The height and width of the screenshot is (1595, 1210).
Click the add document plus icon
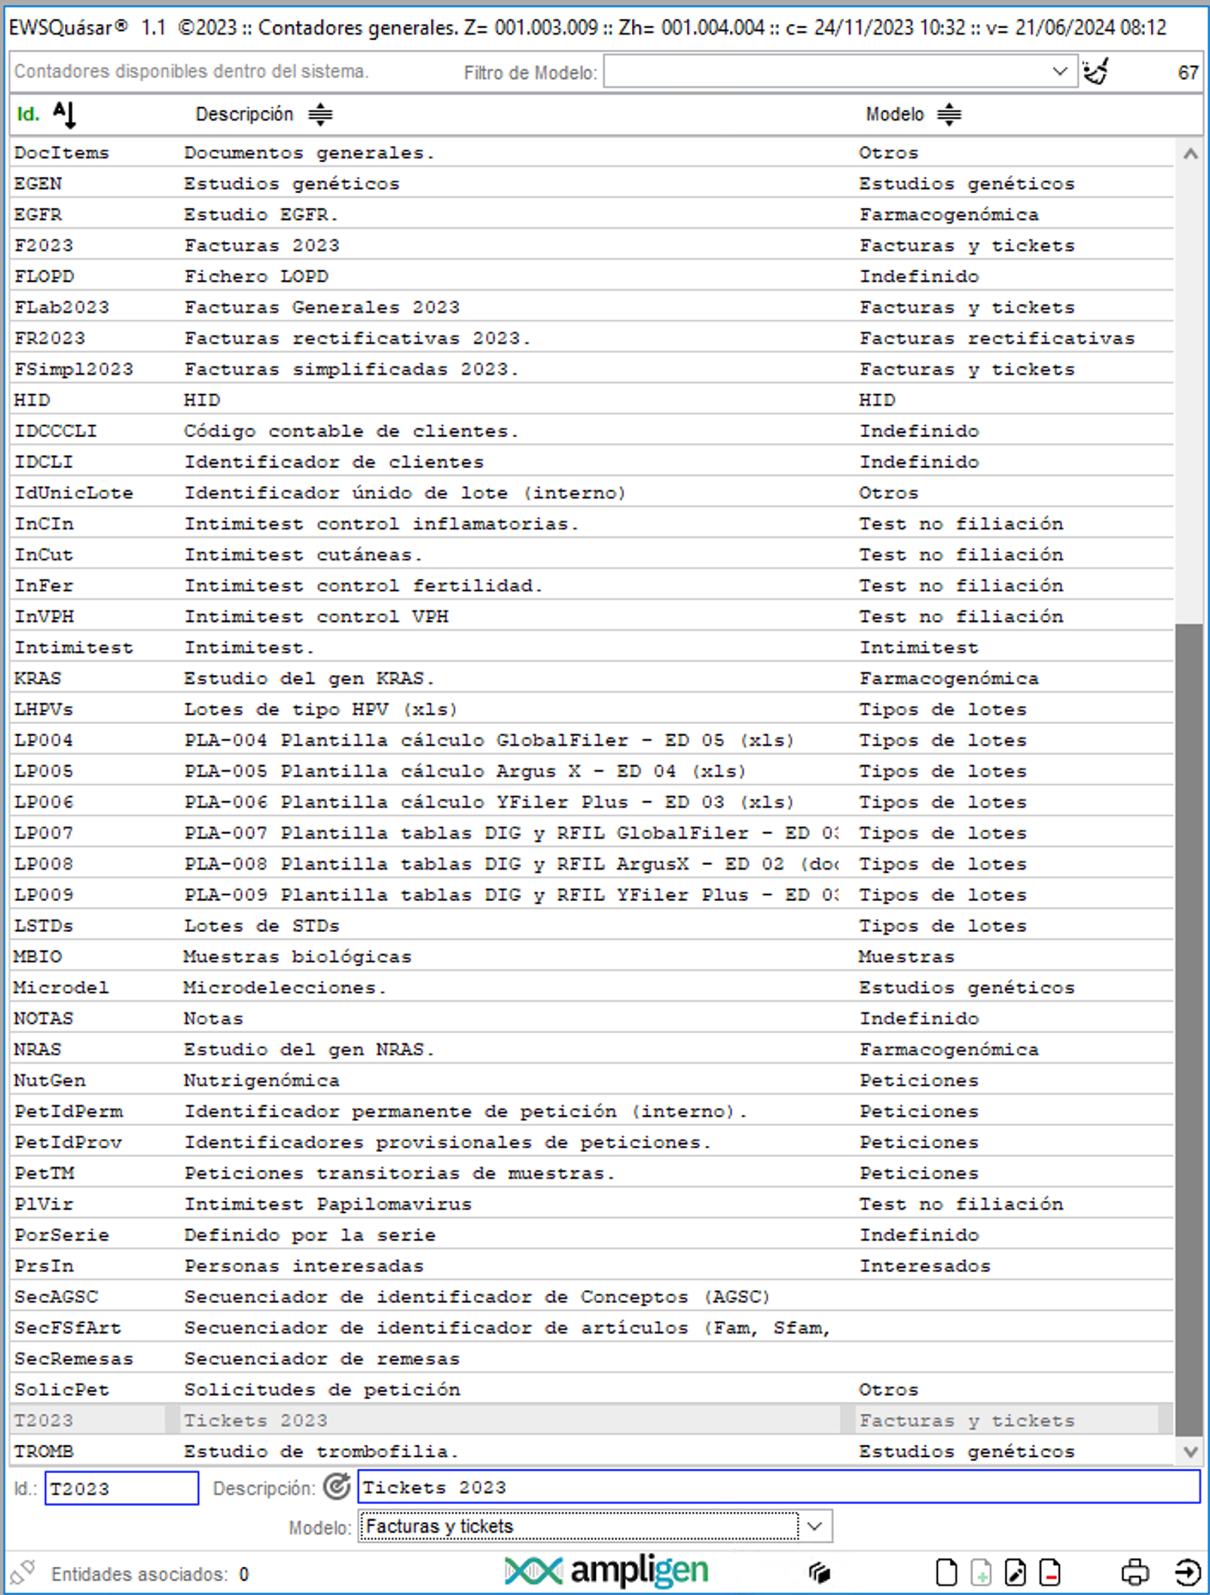981,1572
